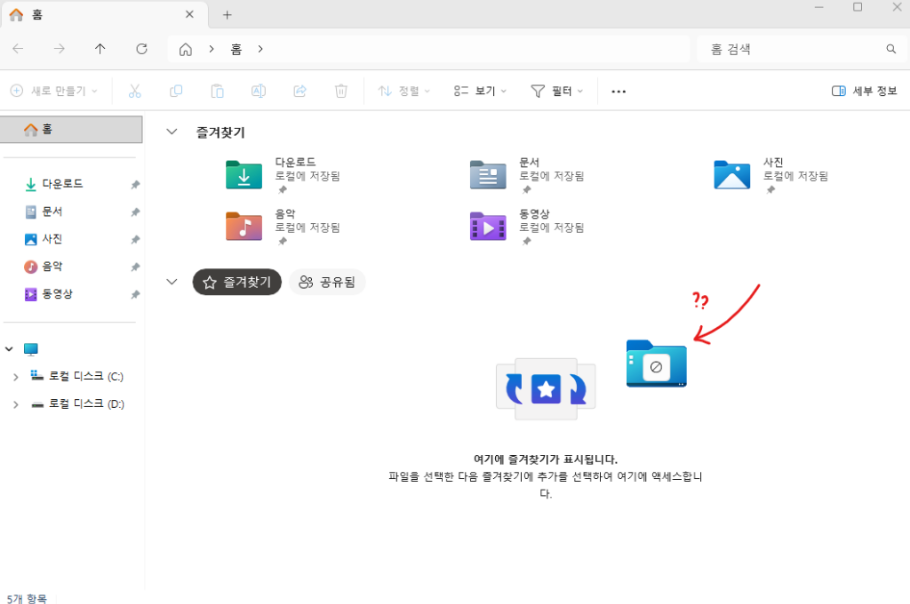910x604 pixels.
Task: Click the search magnifier icon
Action: click(x=891, y=49)
